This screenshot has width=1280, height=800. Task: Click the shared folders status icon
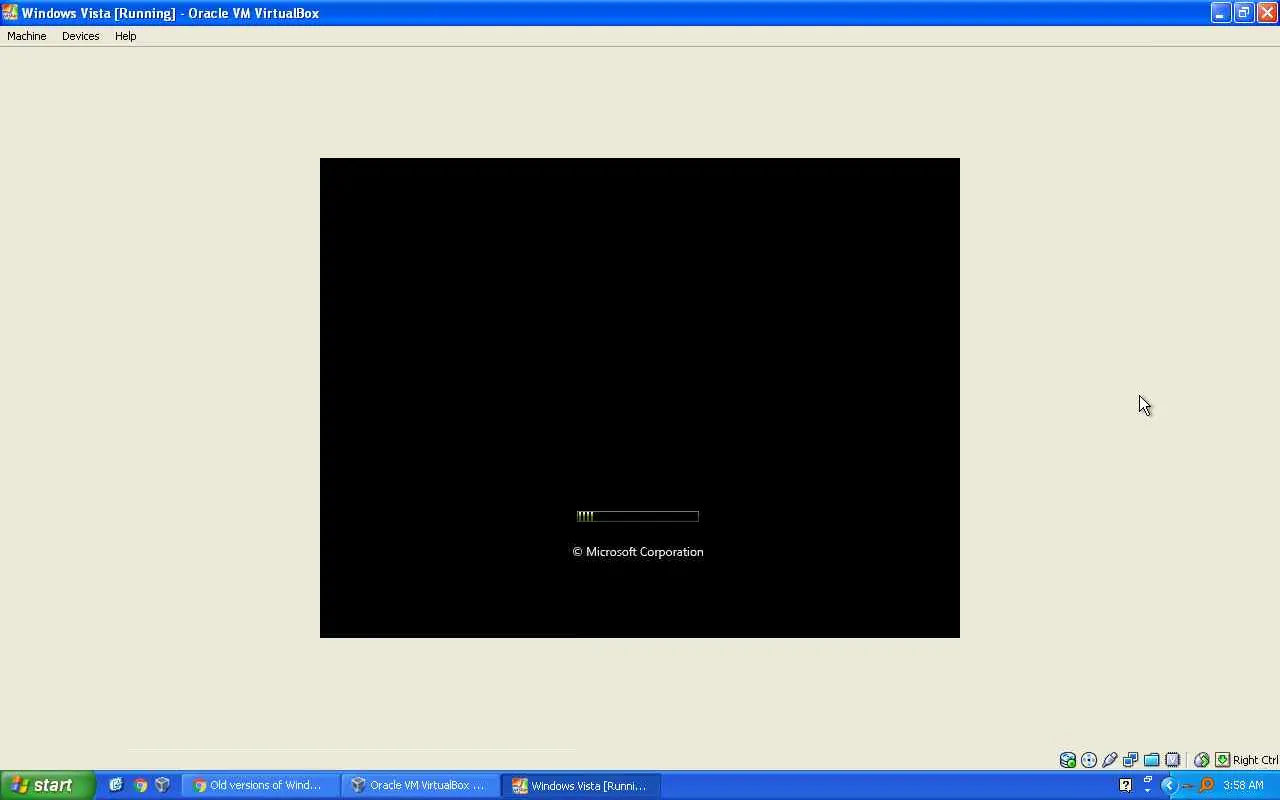[1152, 760]
